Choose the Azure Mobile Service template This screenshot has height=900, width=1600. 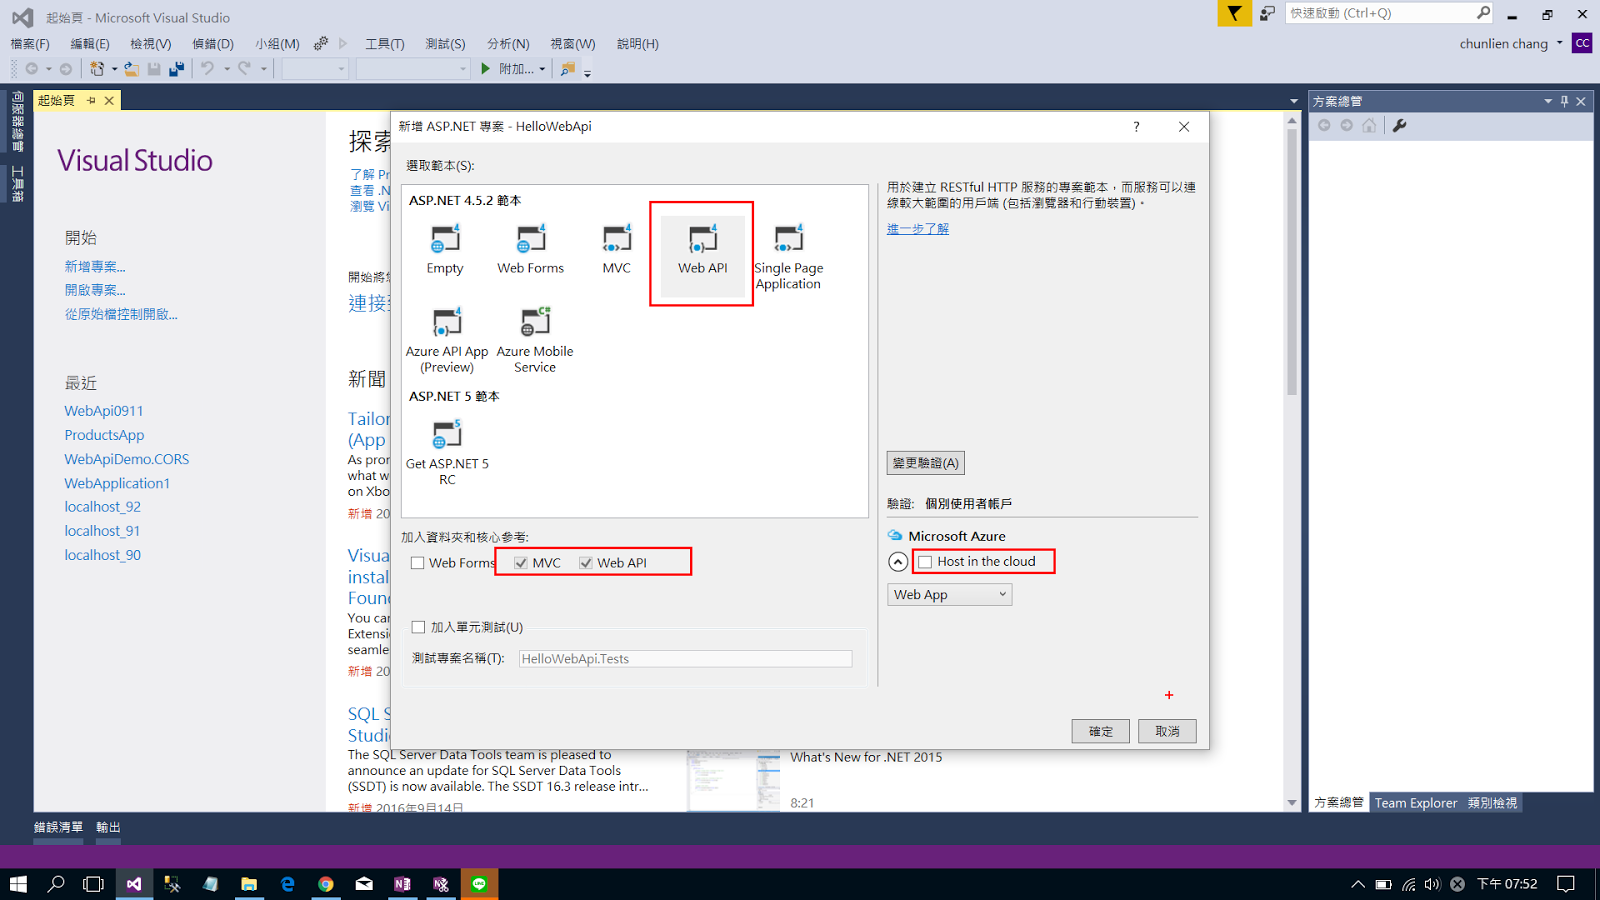point(535,341)
